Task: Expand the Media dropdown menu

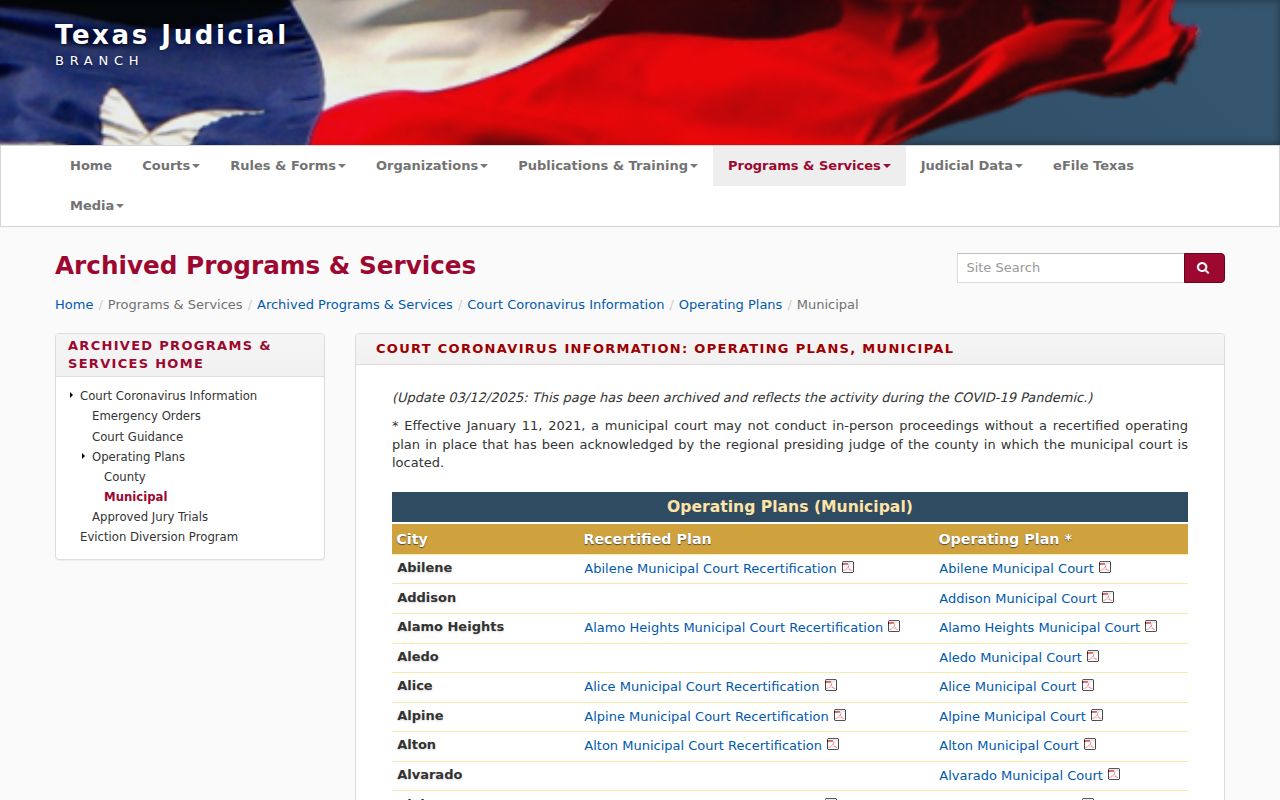Action: 97,206
